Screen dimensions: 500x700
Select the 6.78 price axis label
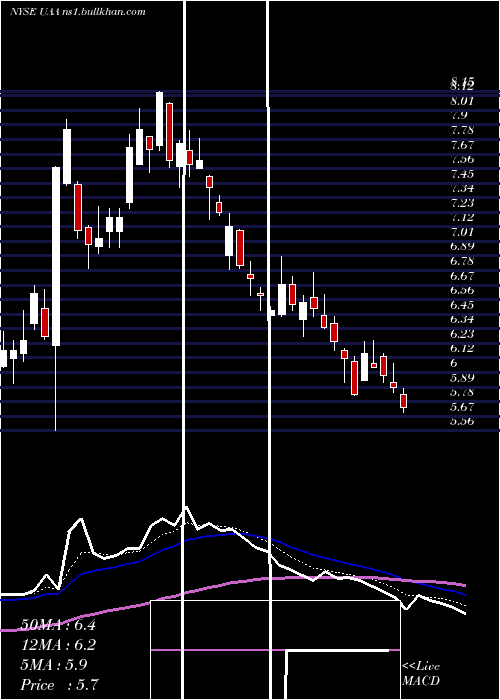(x=462, y=261)
